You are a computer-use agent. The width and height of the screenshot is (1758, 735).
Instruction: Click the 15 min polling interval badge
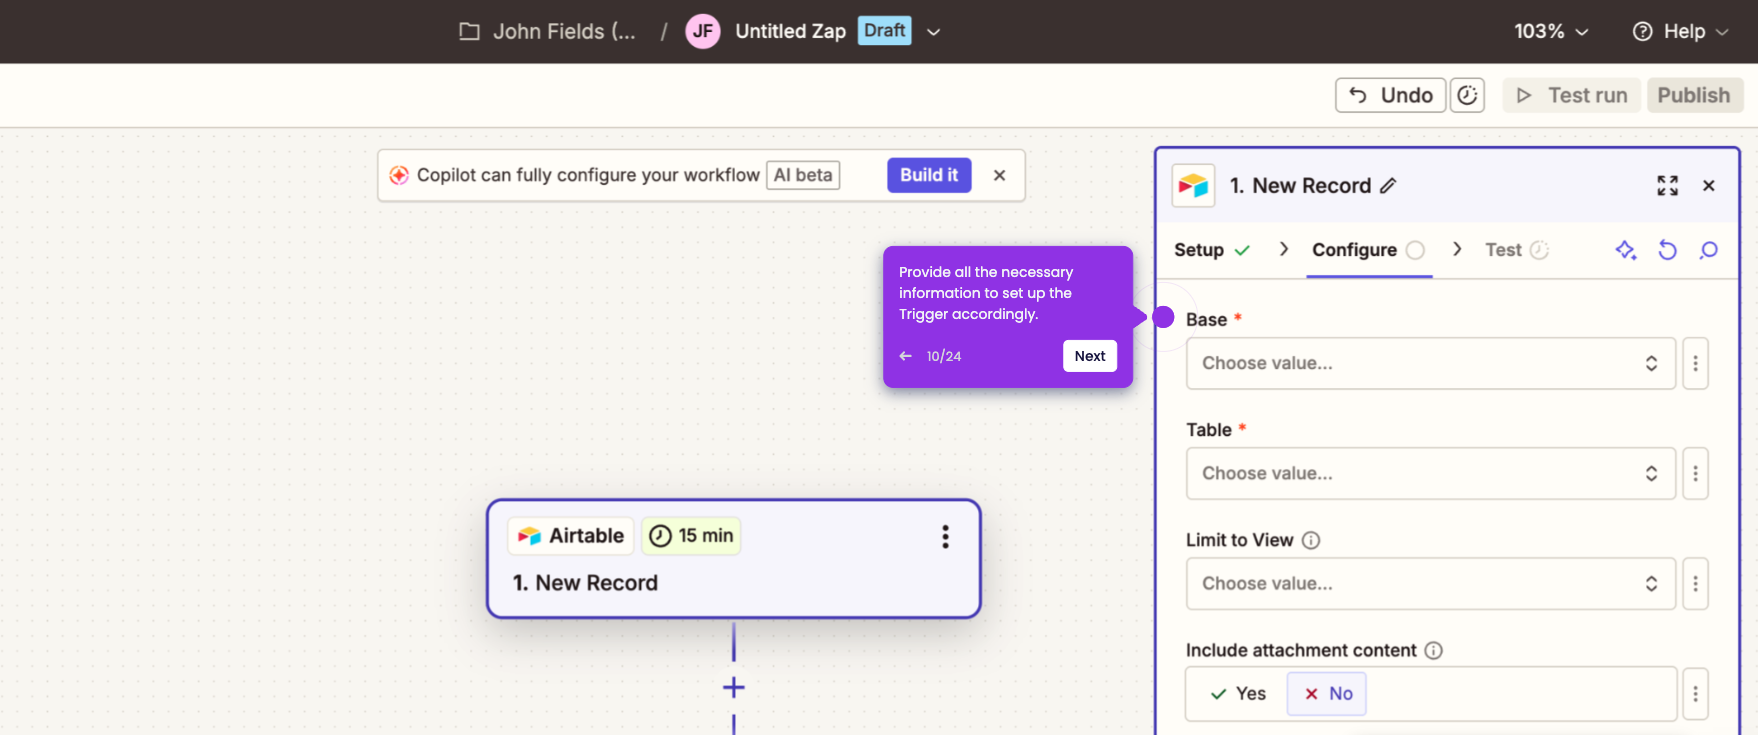pos(691,536)
